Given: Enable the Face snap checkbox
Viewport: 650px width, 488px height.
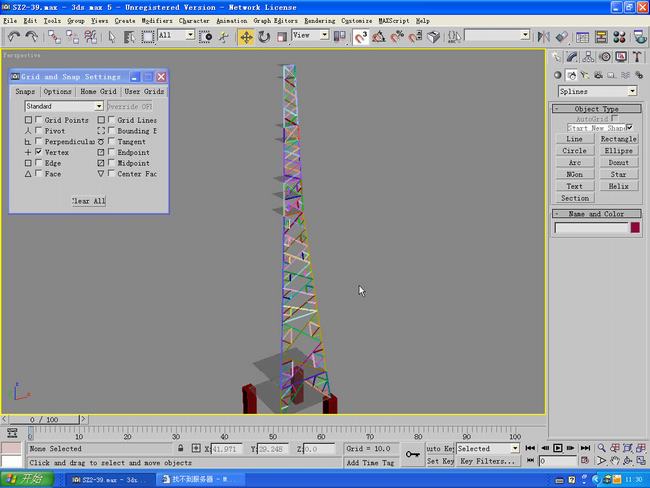Looking at the screenshot, I should click(x=39, y=173).
